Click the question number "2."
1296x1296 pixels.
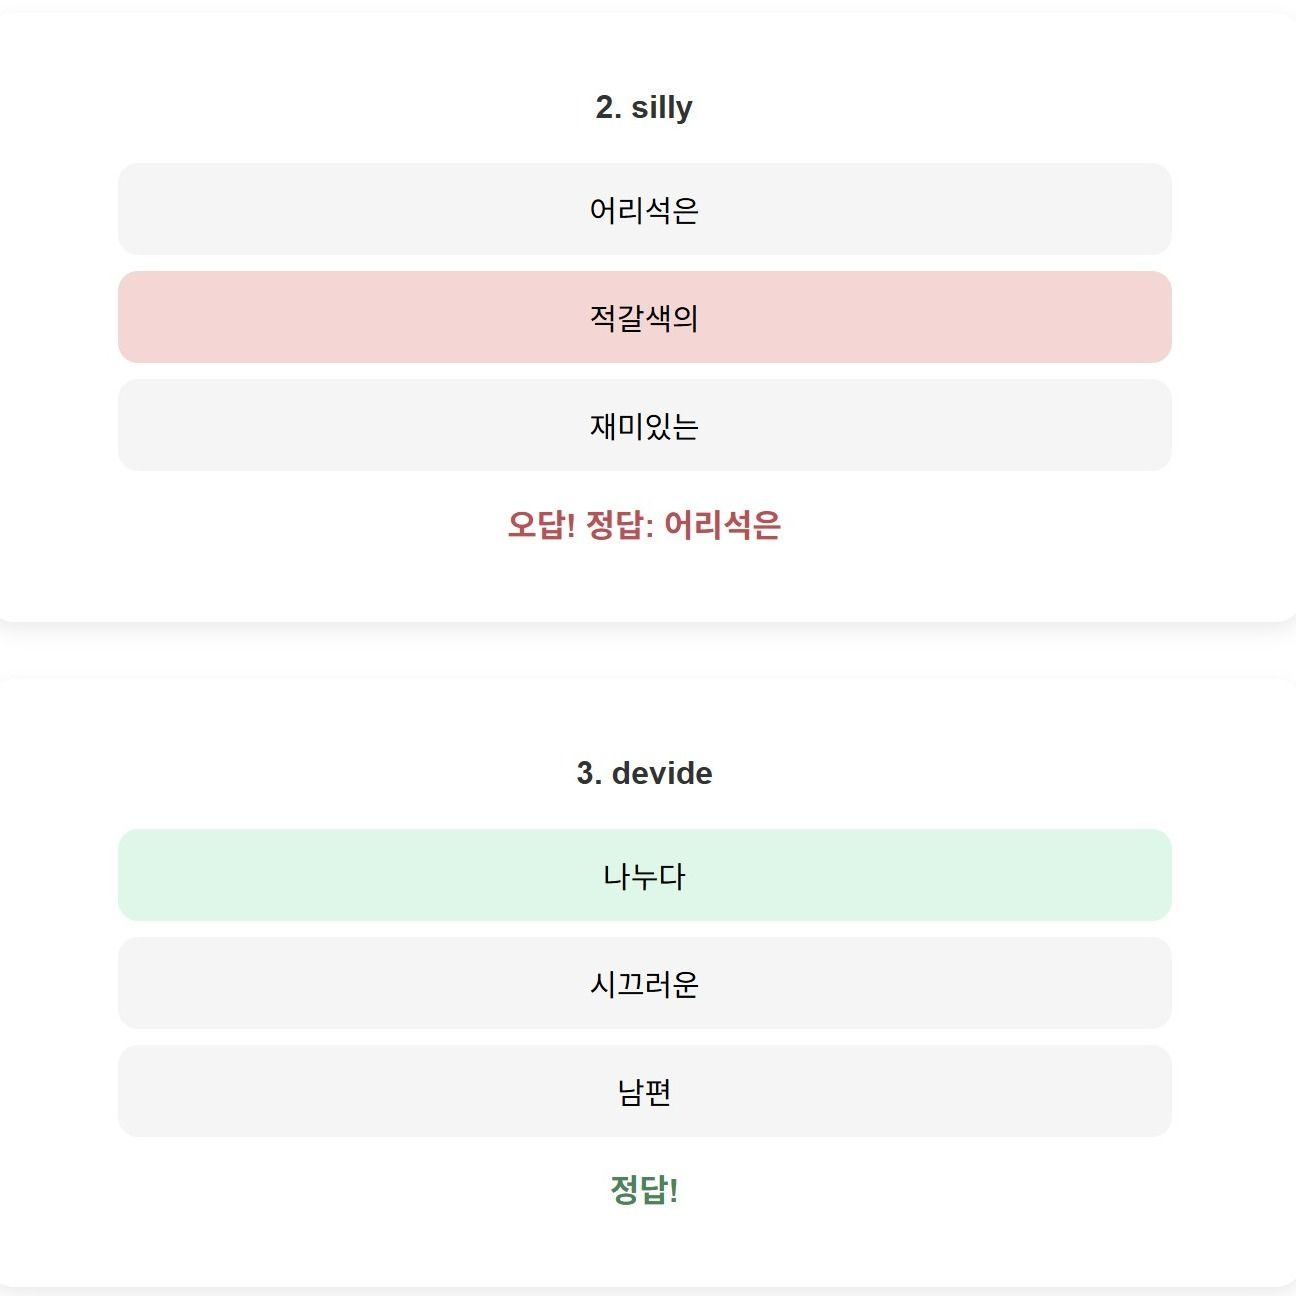(x=608, y=107)
